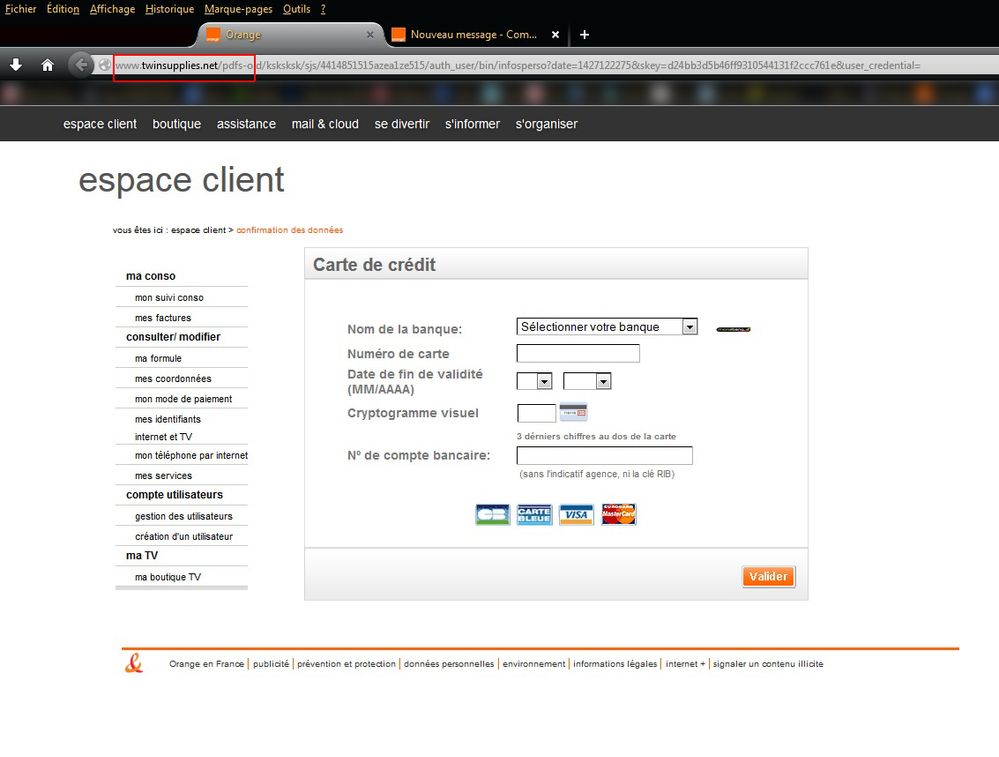The height and width of the screenshot is (757, 999).
Task: Select the Carte Bleue payment icon
Action: [x=534, y=513]
